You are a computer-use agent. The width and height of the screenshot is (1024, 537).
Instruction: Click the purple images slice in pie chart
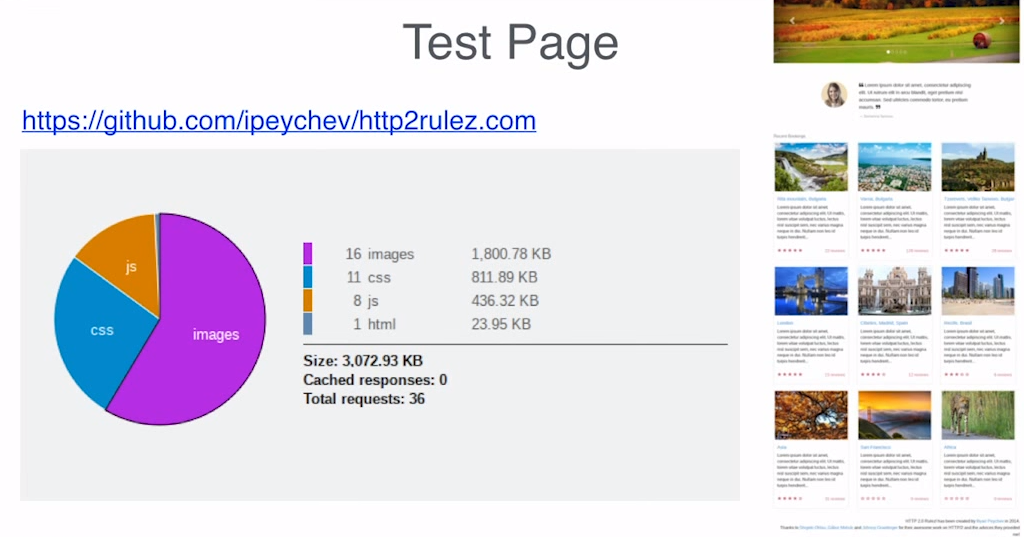pos(202,320)
